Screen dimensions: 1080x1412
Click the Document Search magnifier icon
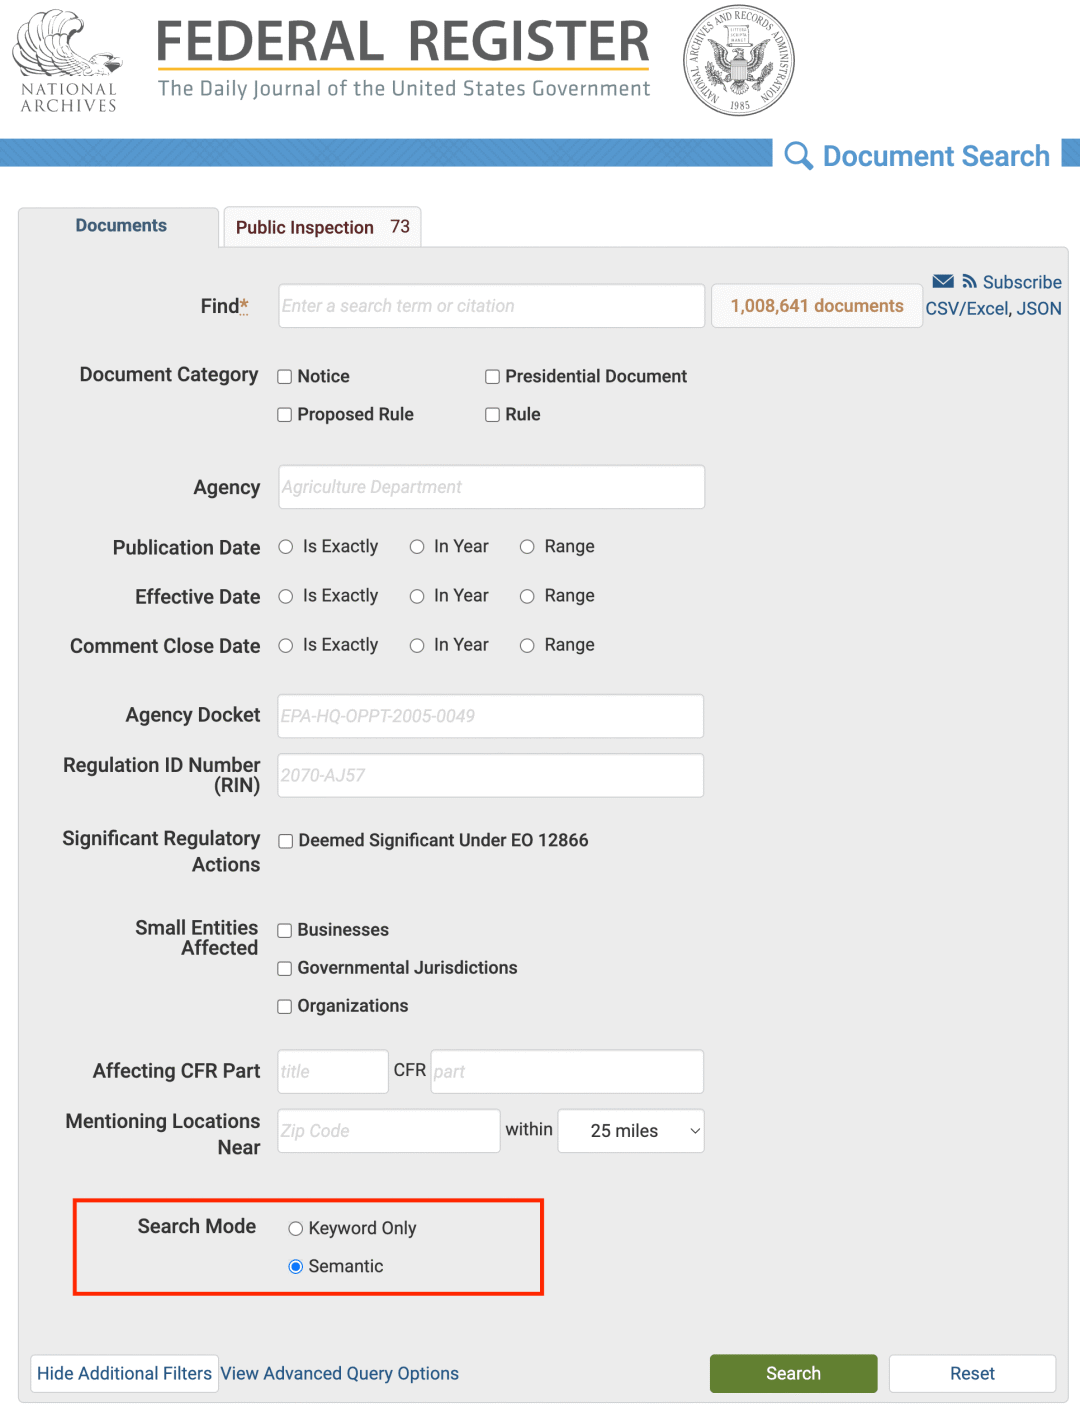coord(798,156)
